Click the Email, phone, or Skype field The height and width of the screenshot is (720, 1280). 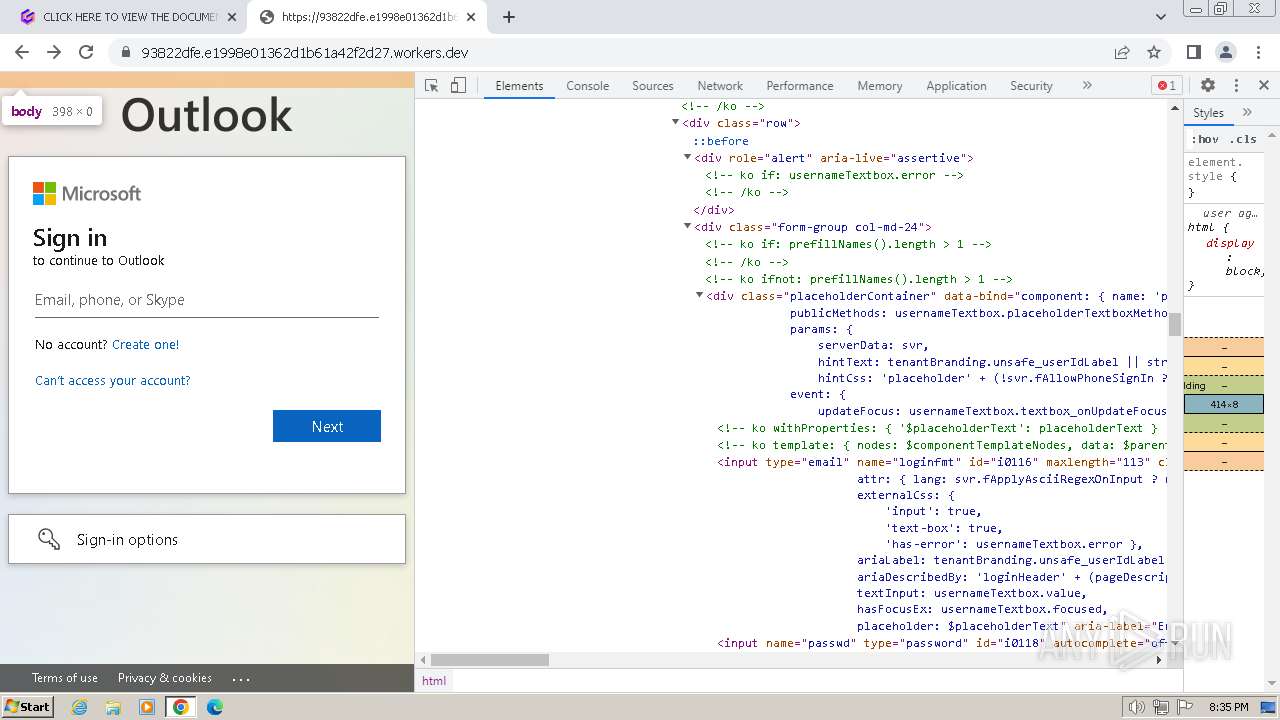(207, 300)
